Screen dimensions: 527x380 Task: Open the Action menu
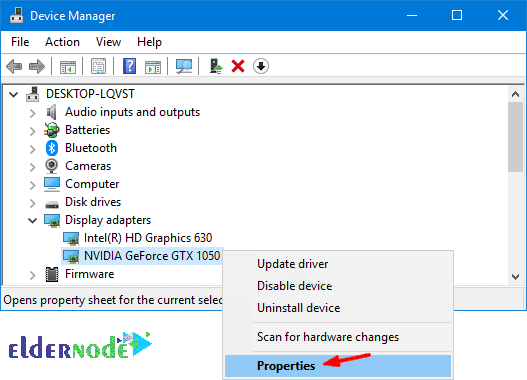[63, 42]
